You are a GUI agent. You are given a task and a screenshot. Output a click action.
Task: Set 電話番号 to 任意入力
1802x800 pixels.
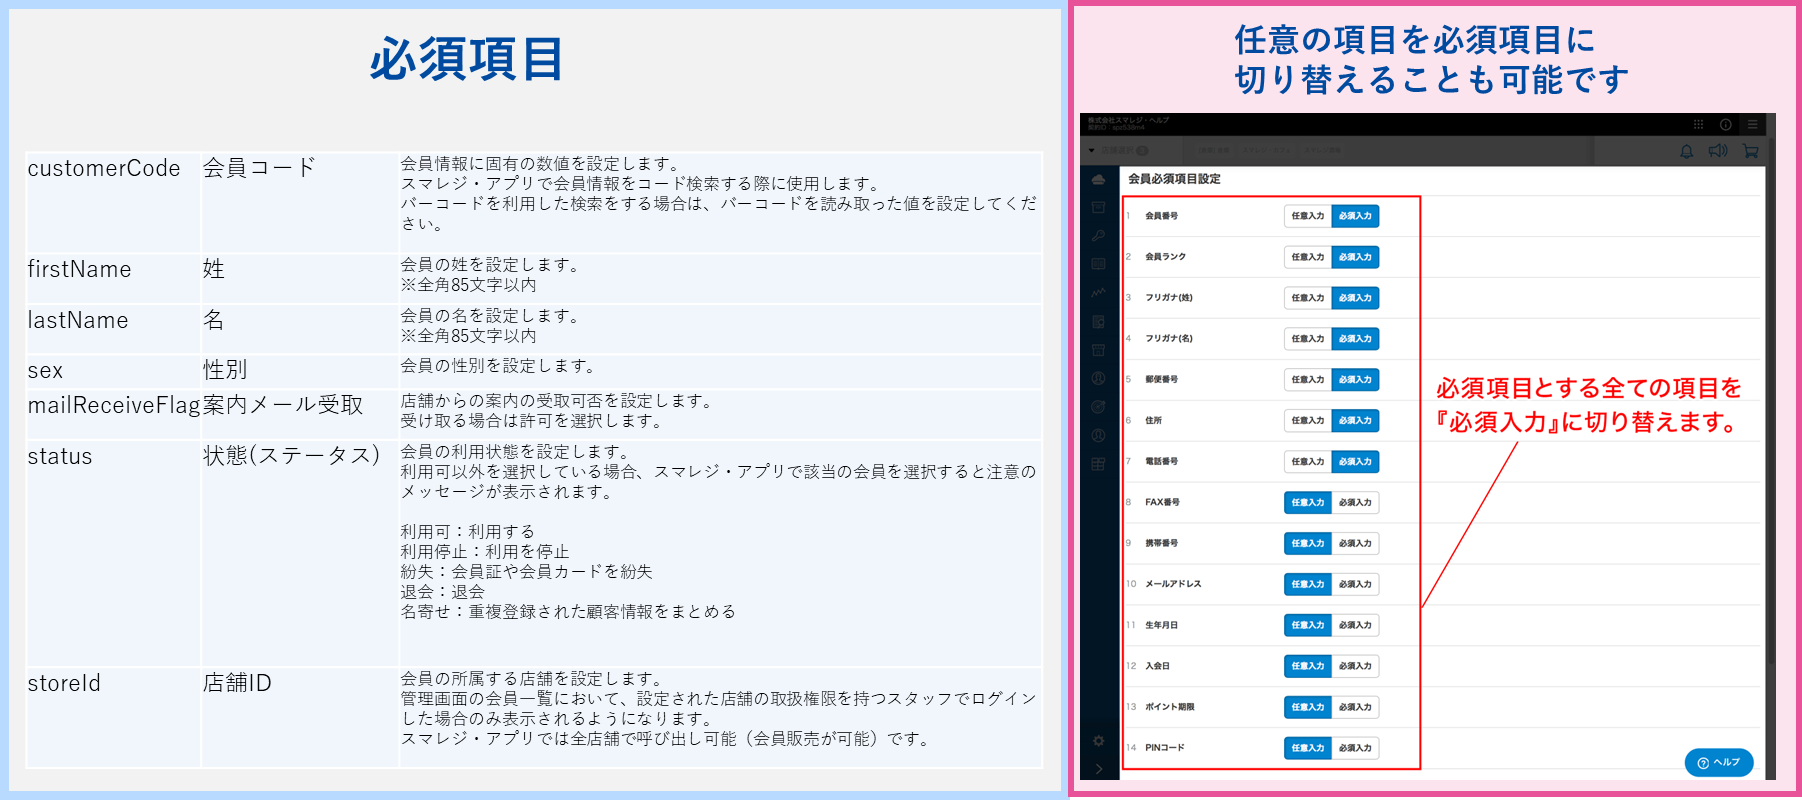click(x=1307, y=462)
